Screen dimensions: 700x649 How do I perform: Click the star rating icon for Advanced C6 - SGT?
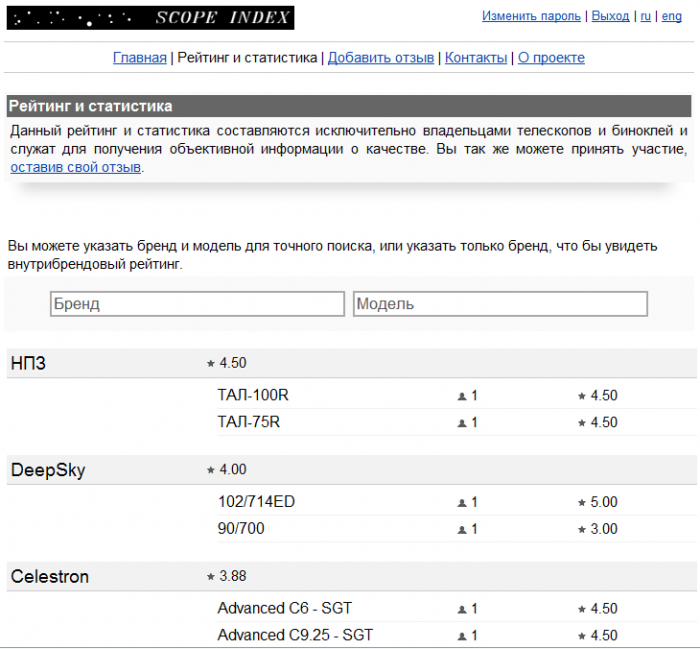(582, 609)
